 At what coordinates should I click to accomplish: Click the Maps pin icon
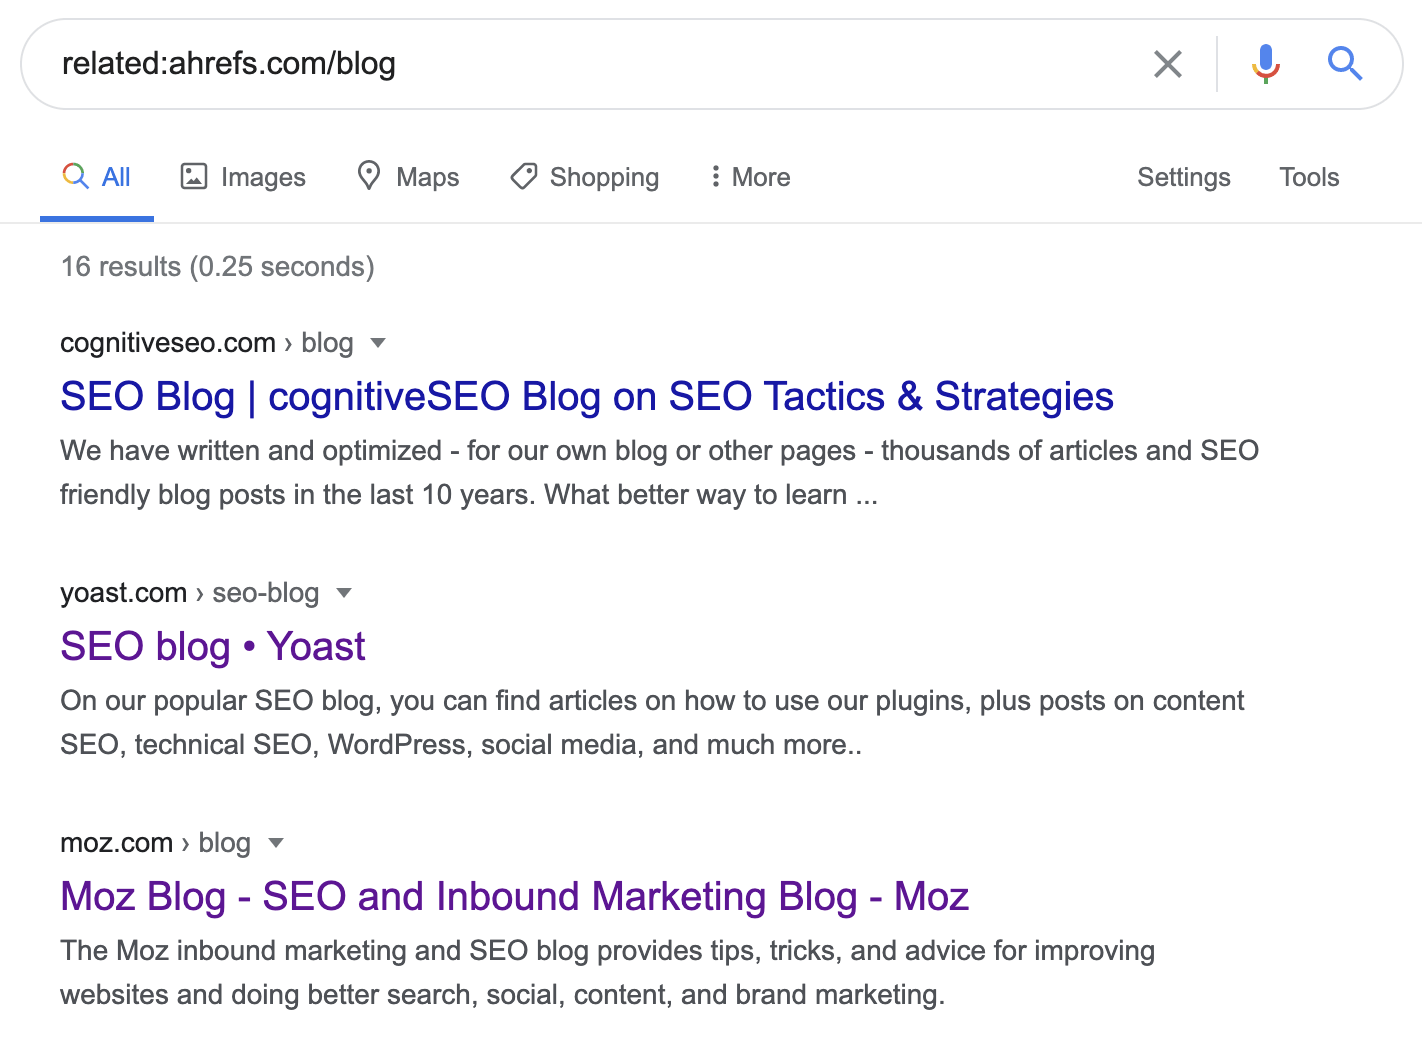(369, 176)
